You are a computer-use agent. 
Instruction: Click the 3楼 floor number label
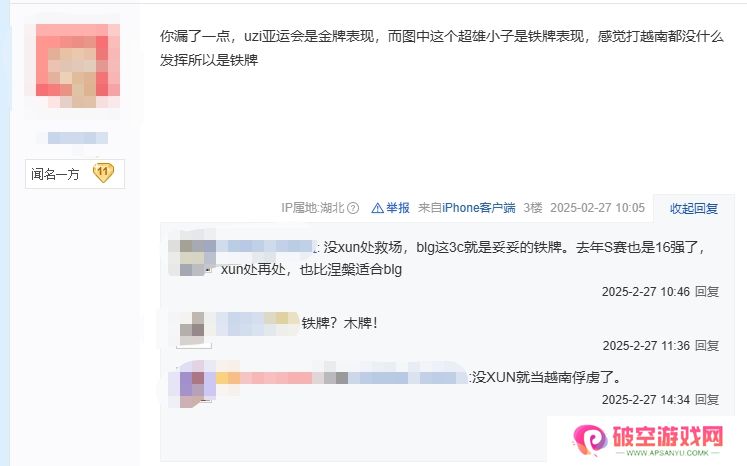click(x=533, y=208)
